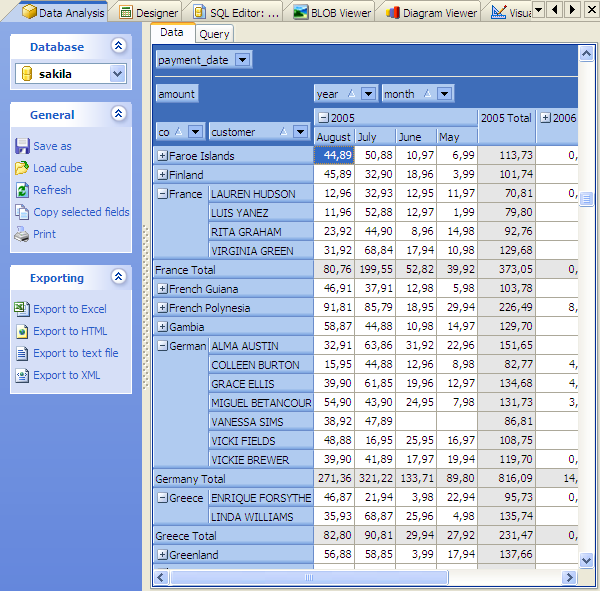Screen dimensions: 600x591
Task: Open the year field filter dropdown
Action: [x=368, y=94]
